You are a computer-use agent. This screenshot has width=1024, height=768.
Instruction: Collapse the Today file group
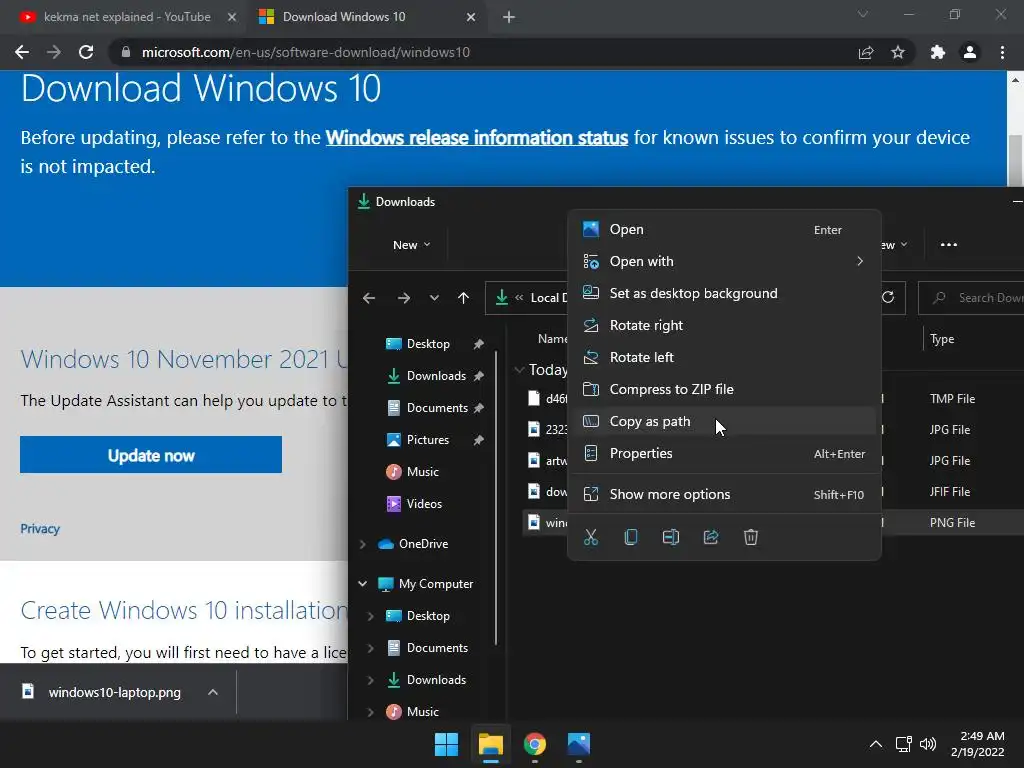tap(519, 370)
